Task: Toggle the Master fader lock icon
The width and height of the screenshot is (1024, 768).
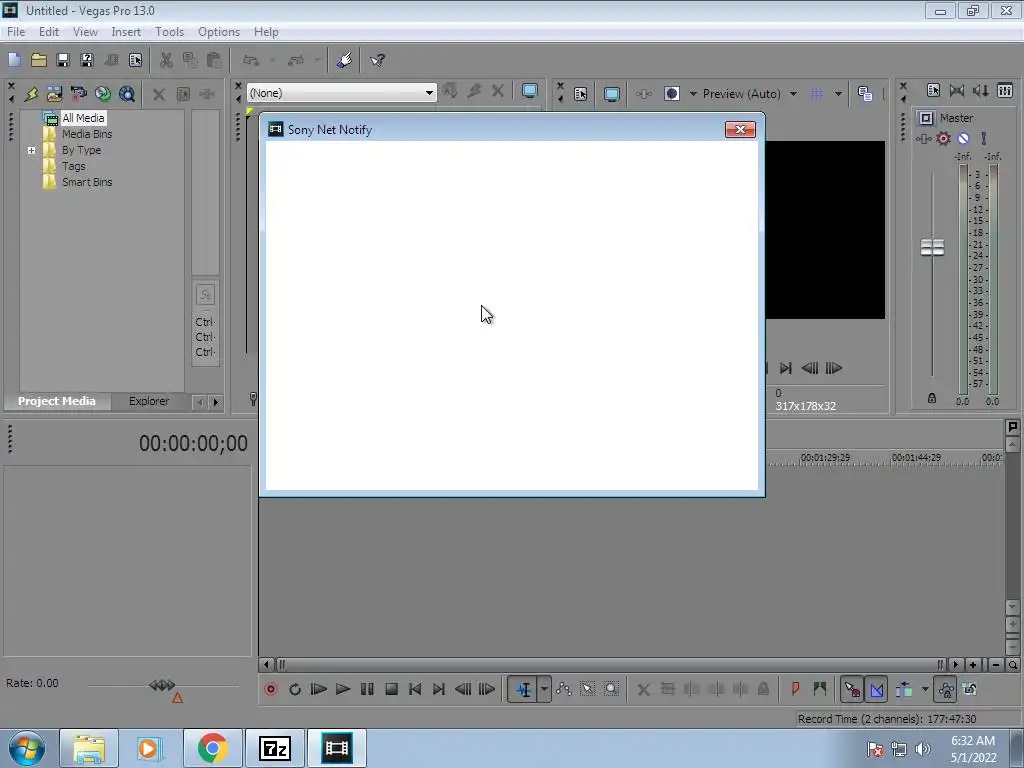Action: pos(932,398)
